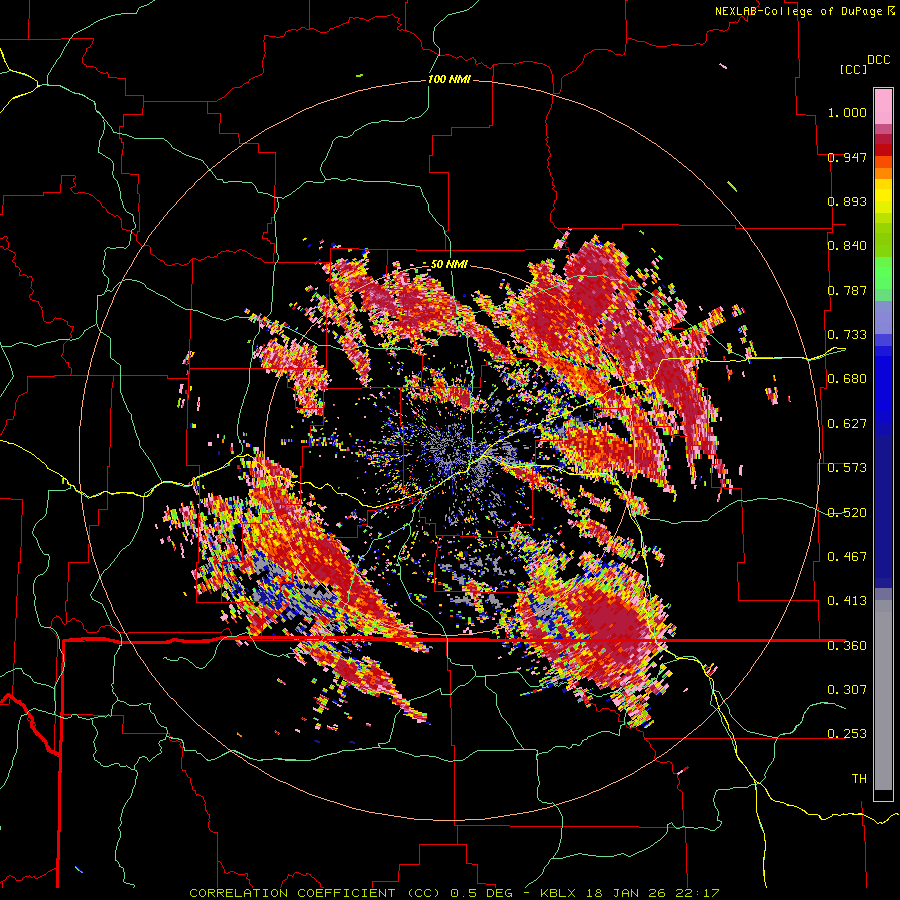Click the 0.787 scale value
Viewport: 900px width, 900px height.
[x=847, y=290]
